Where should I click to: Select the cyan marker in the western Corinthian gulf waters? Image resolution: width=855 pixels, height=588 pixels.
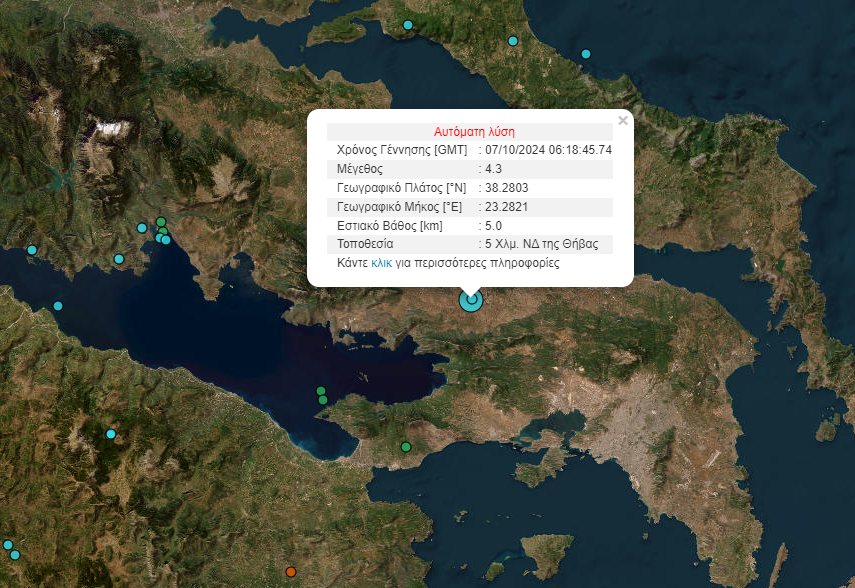(x=58, y=306)
